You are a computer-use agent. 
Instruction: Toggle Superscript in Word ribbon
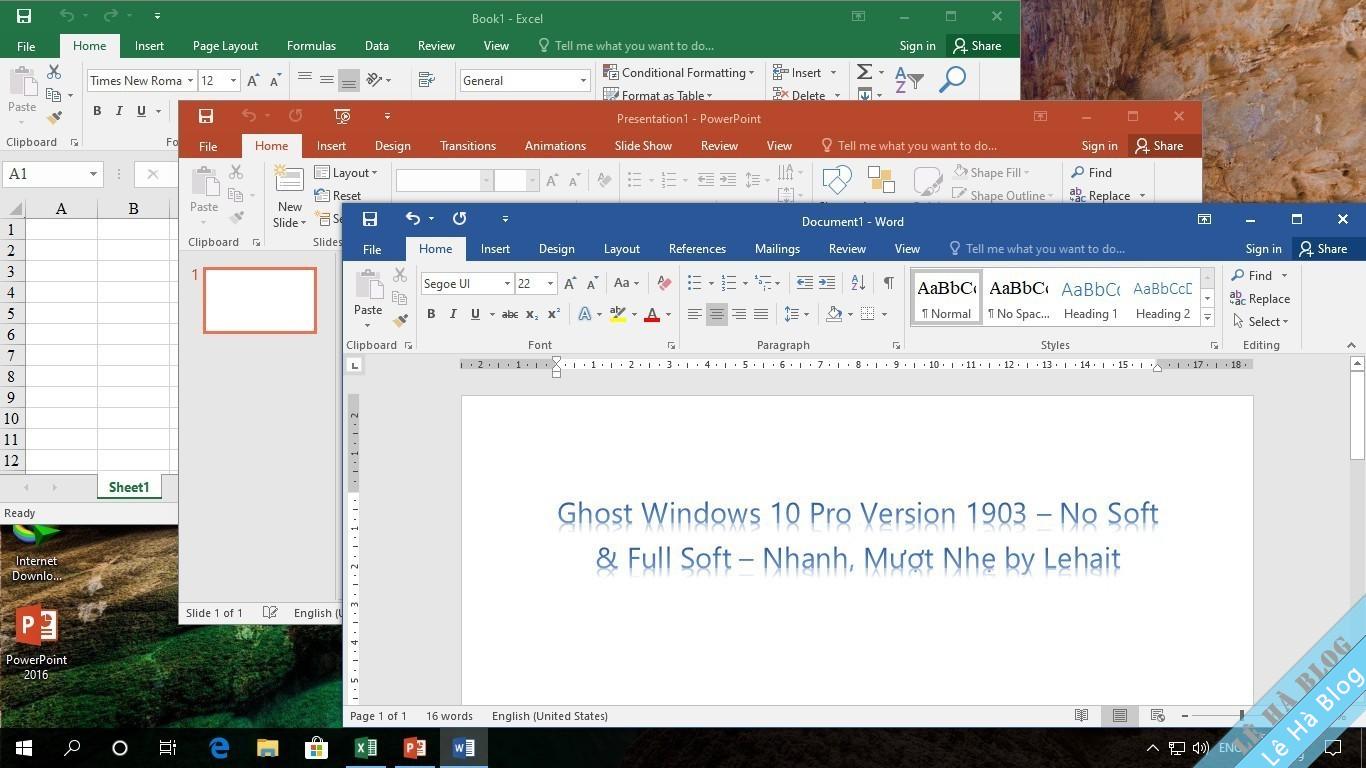(553, 314)
